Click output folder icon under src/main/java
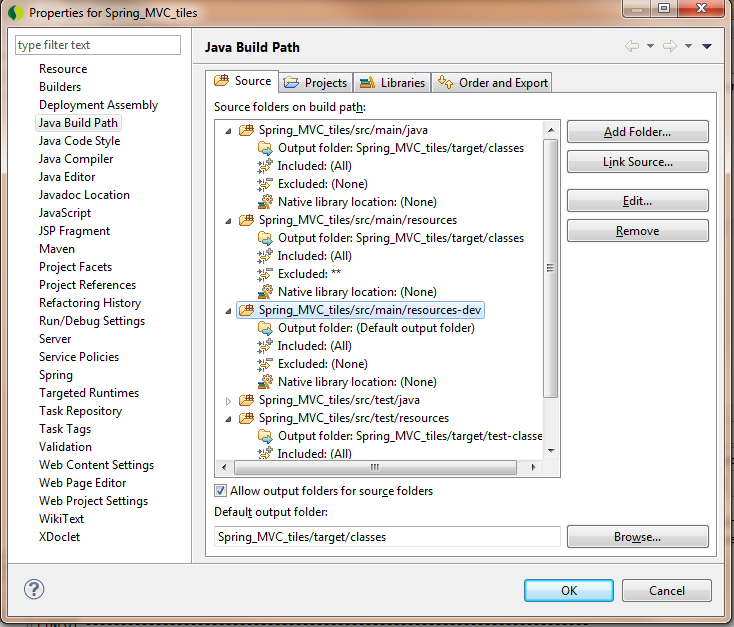The width and height of the screenshot is (734, 627). 265,148
